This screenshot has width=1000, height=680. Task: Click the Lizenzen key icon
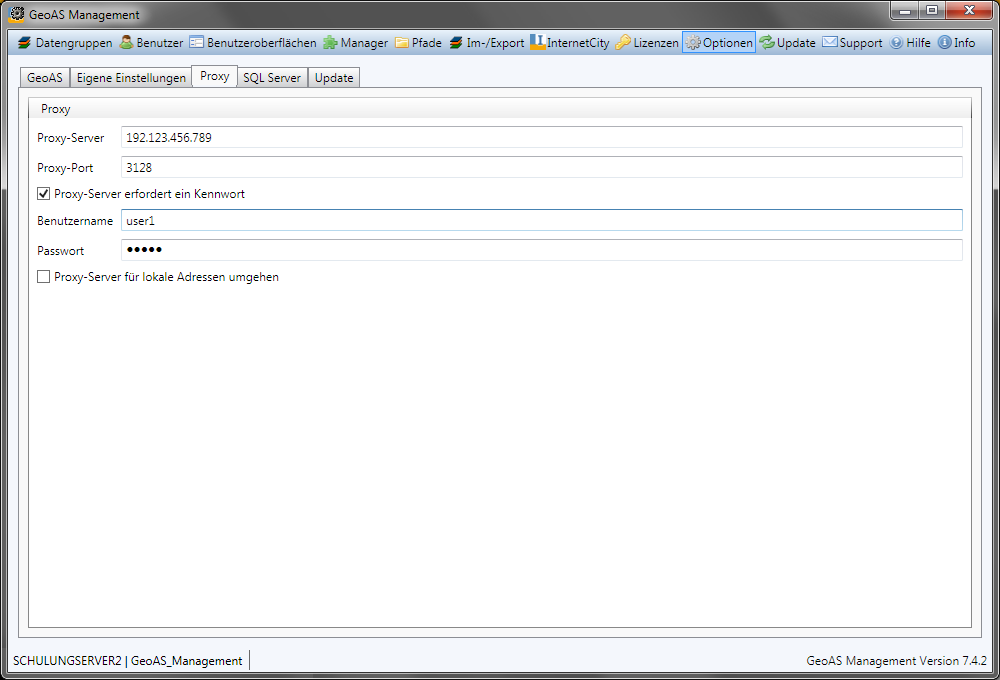pos(623,43)
